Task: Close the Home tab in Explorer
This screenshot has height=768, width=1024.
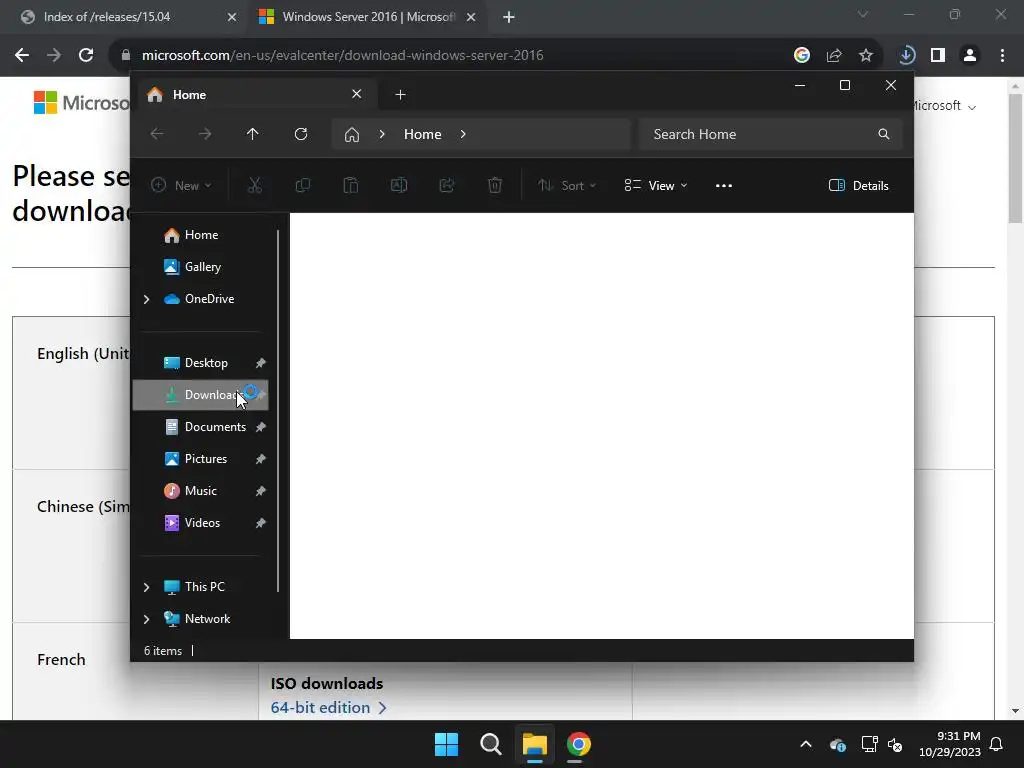Action: [357, 94]
